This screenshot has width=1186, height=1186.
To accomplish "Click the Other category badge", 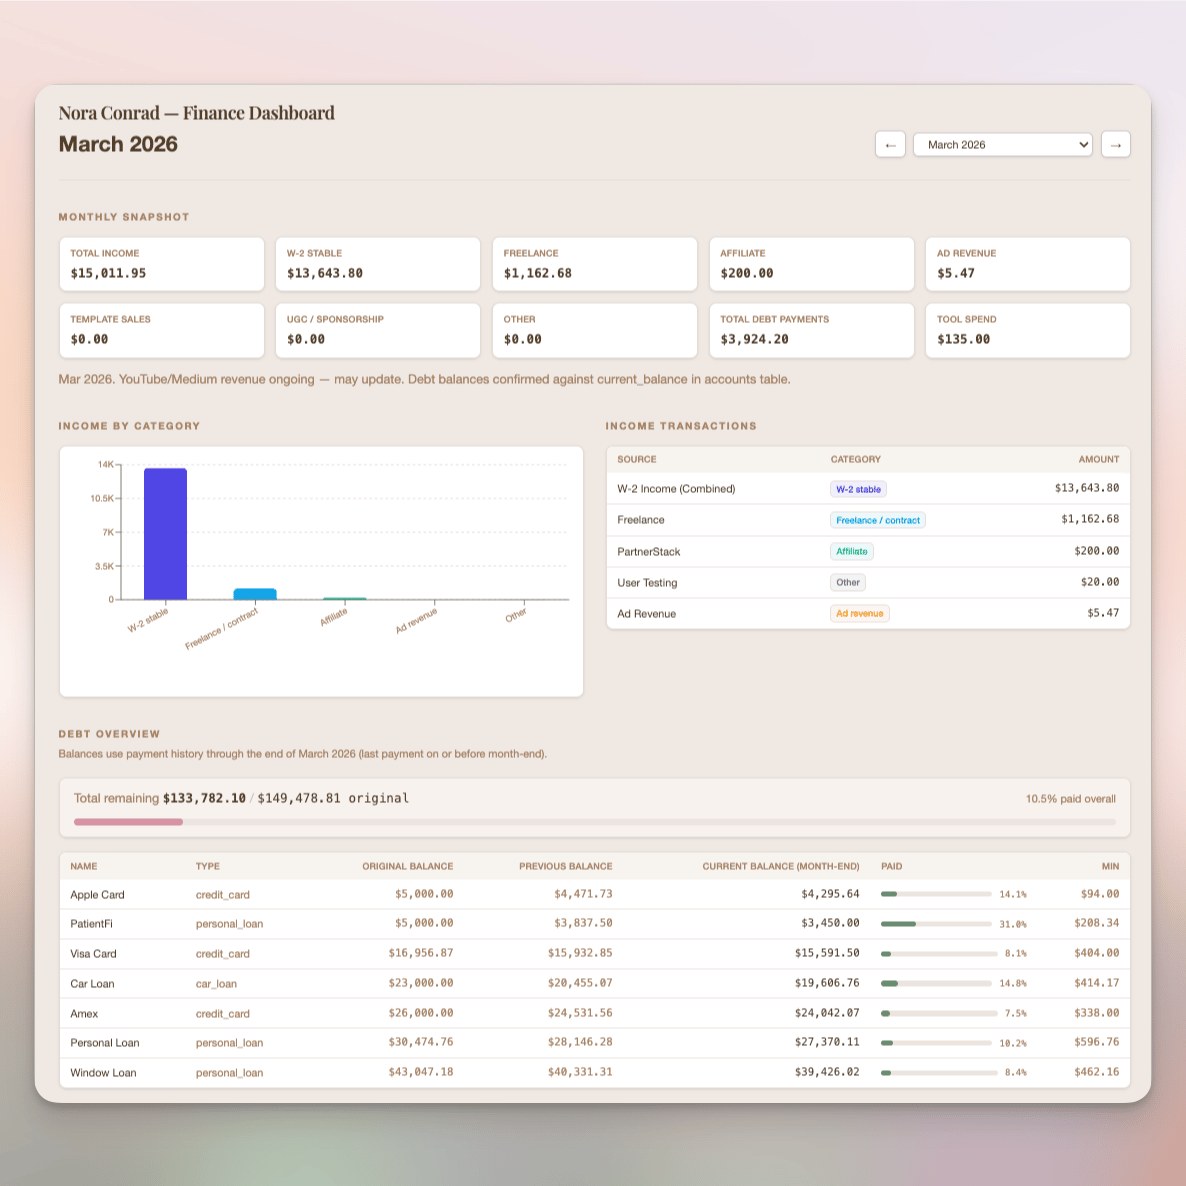I will tap(848, 582).
